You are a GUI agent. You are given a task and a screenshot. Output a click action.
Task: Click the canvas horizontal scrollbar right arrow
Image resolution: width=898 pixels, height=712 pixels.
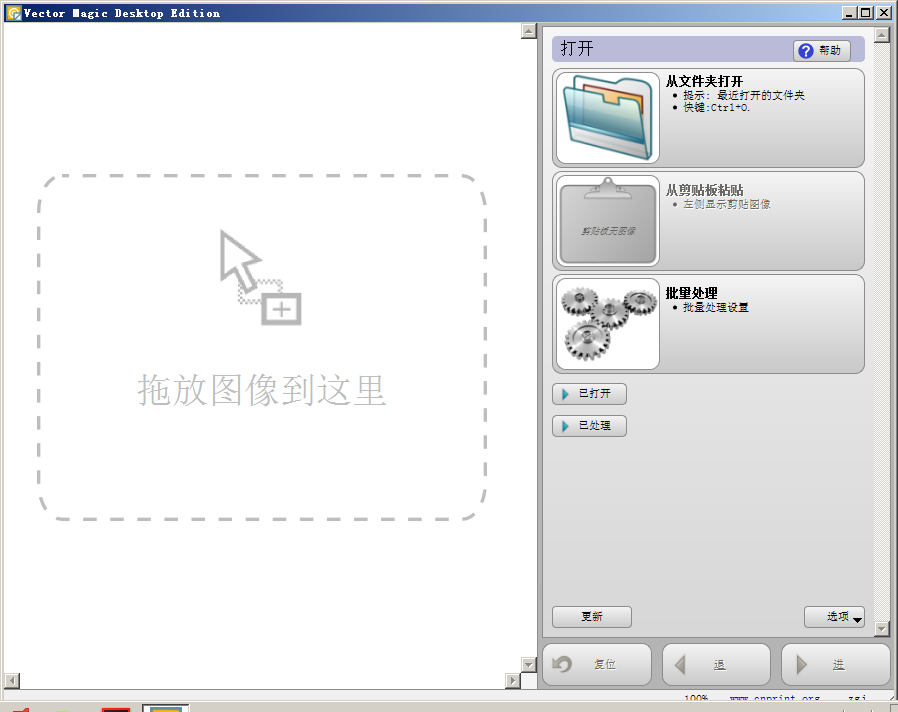pyautogui.click(x=513, y=680)
